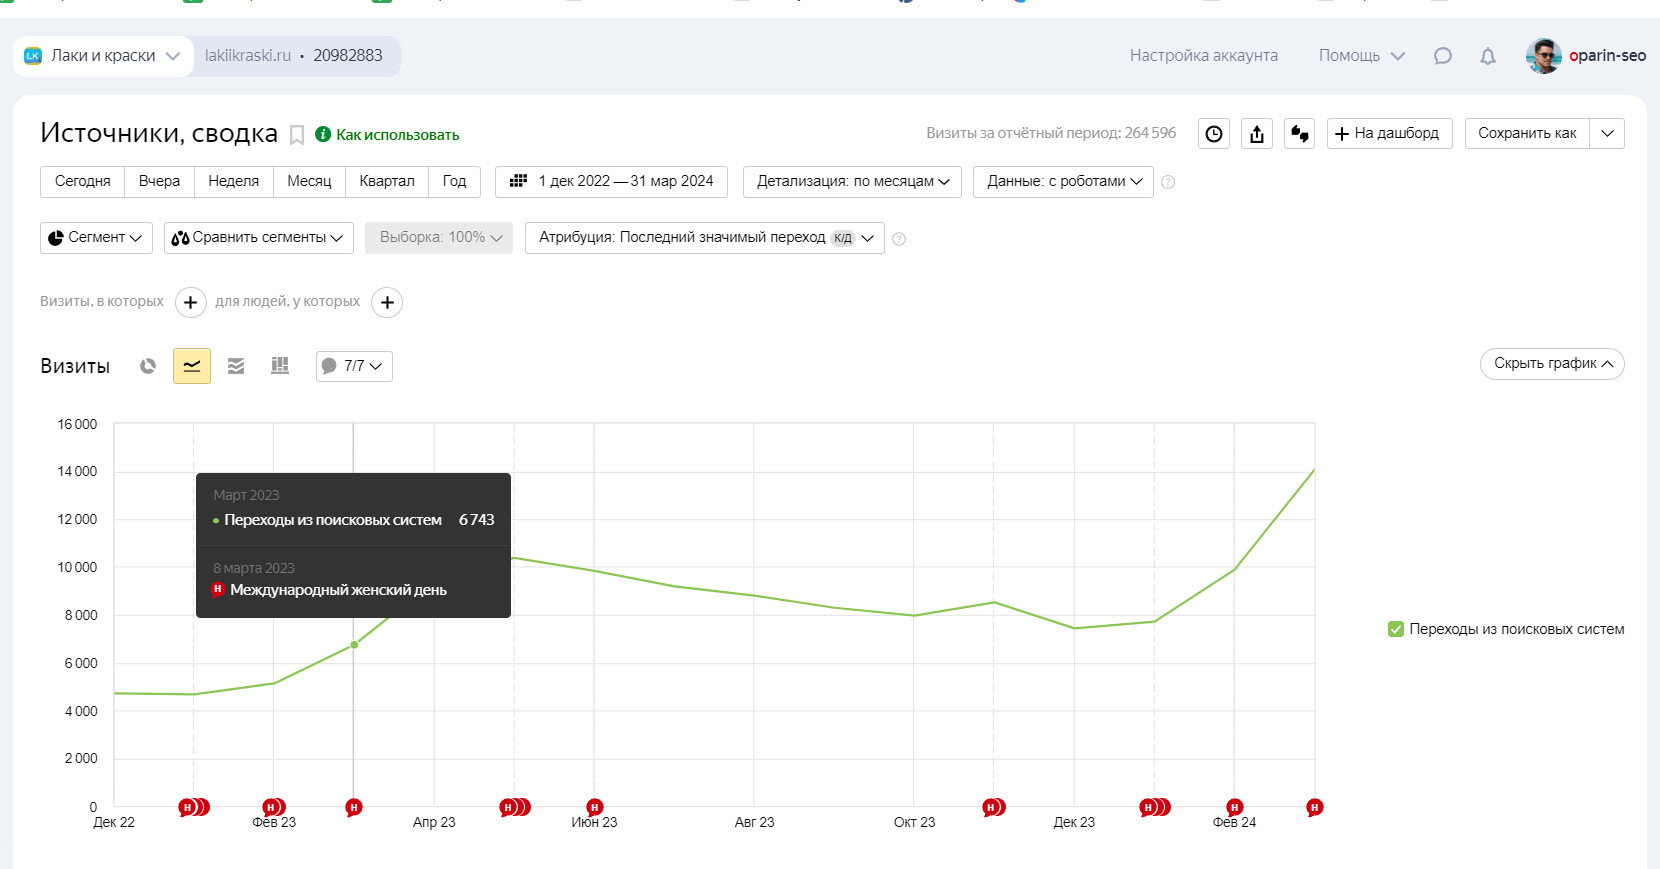Select the "Квартал" period tab
This screenshot has width=1660, height=869.
pos(387,182)
